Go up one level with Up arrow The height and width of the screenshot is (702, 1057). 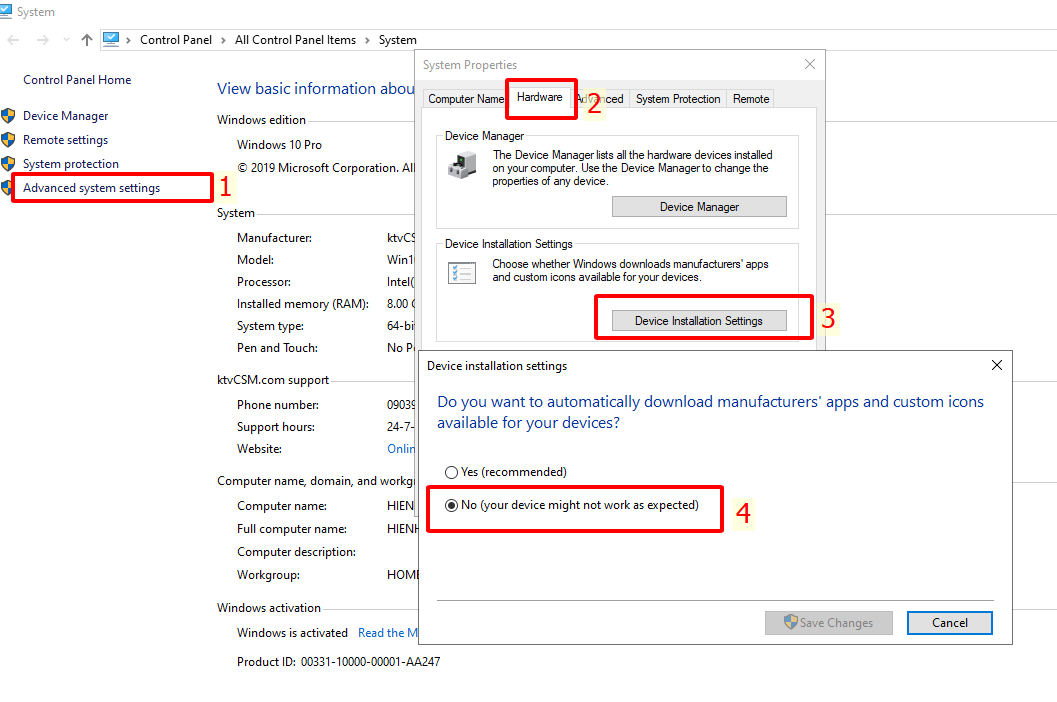pos(86,40)
